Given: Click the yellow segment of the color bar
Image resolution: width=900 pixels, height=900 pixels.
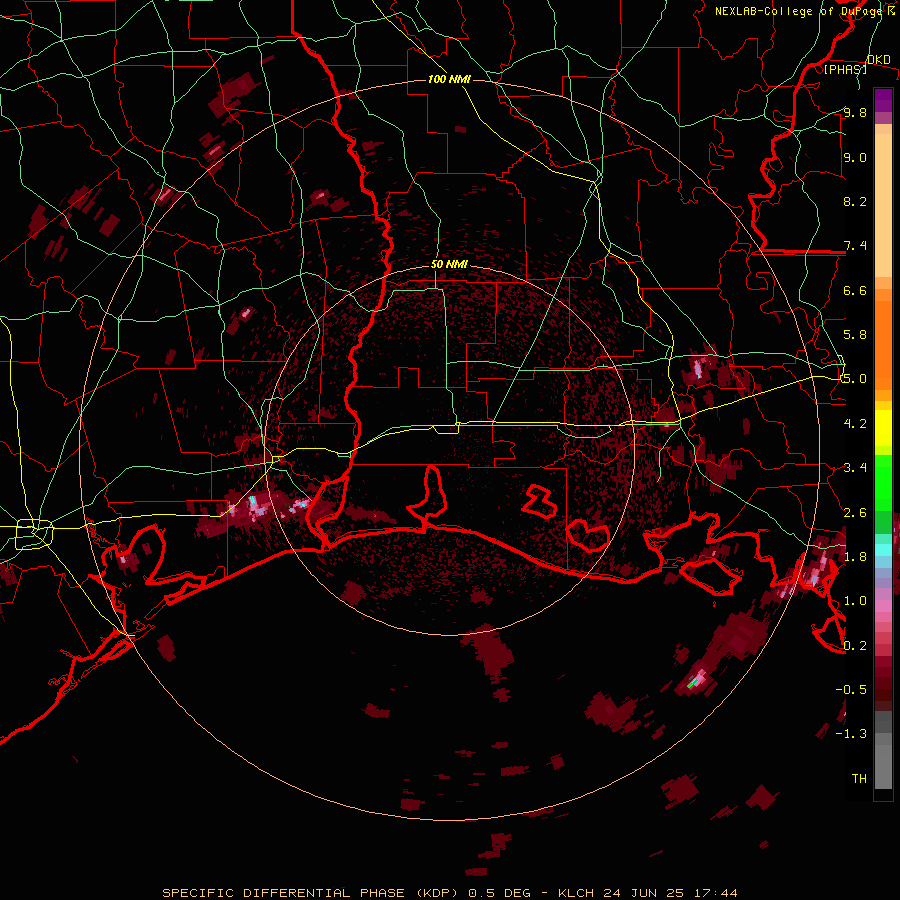Looking at the screenshot, I should click(x=883, y=428).
